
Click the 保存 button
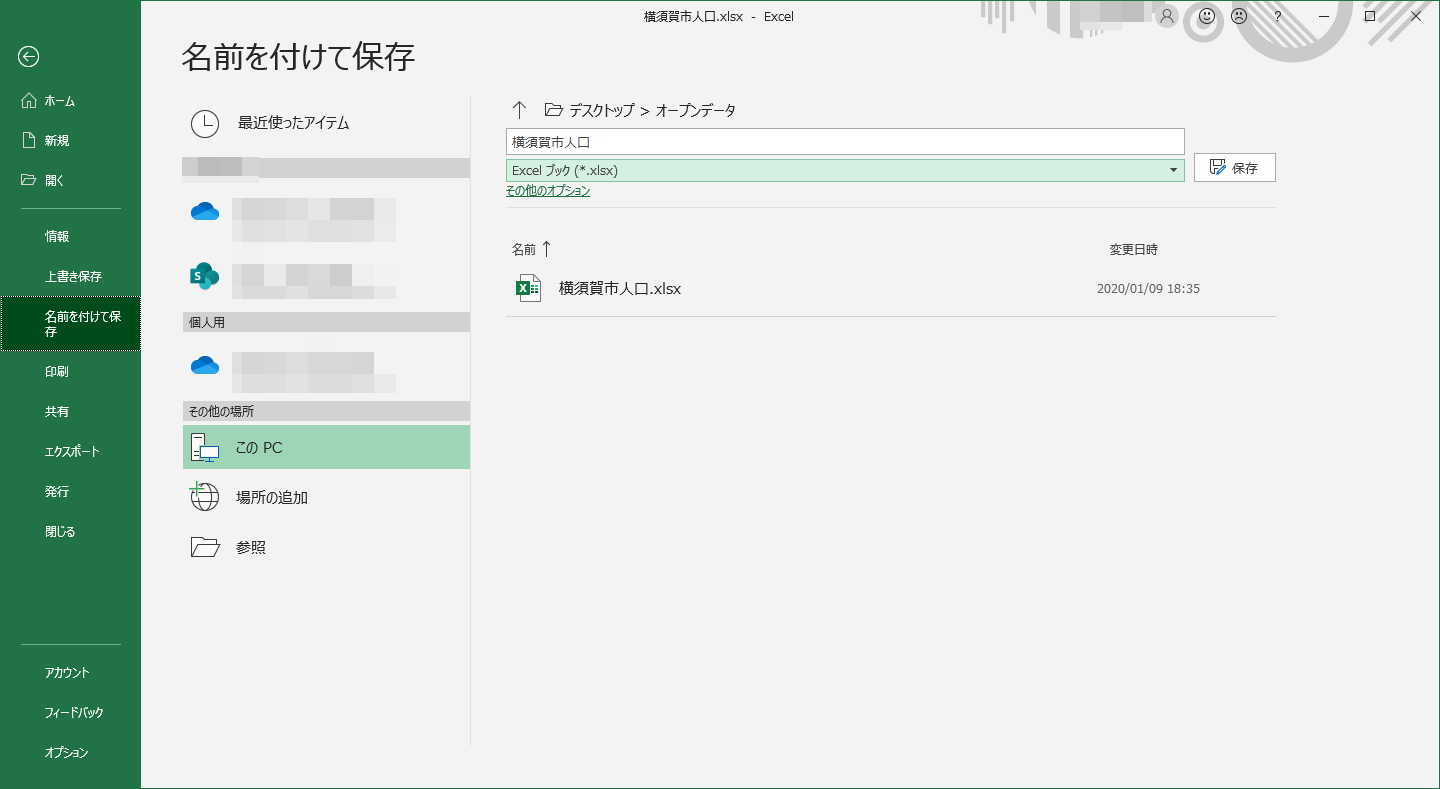coord(1234,168)
